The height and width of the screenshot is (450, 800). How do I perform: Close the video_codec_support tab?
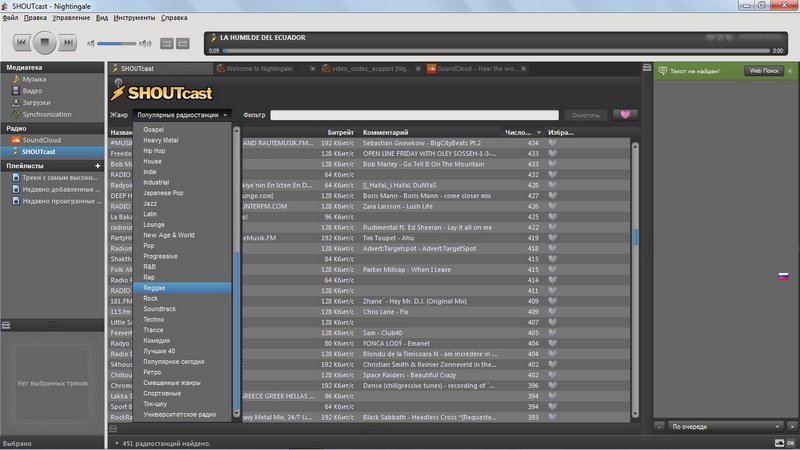coord(418,68)
